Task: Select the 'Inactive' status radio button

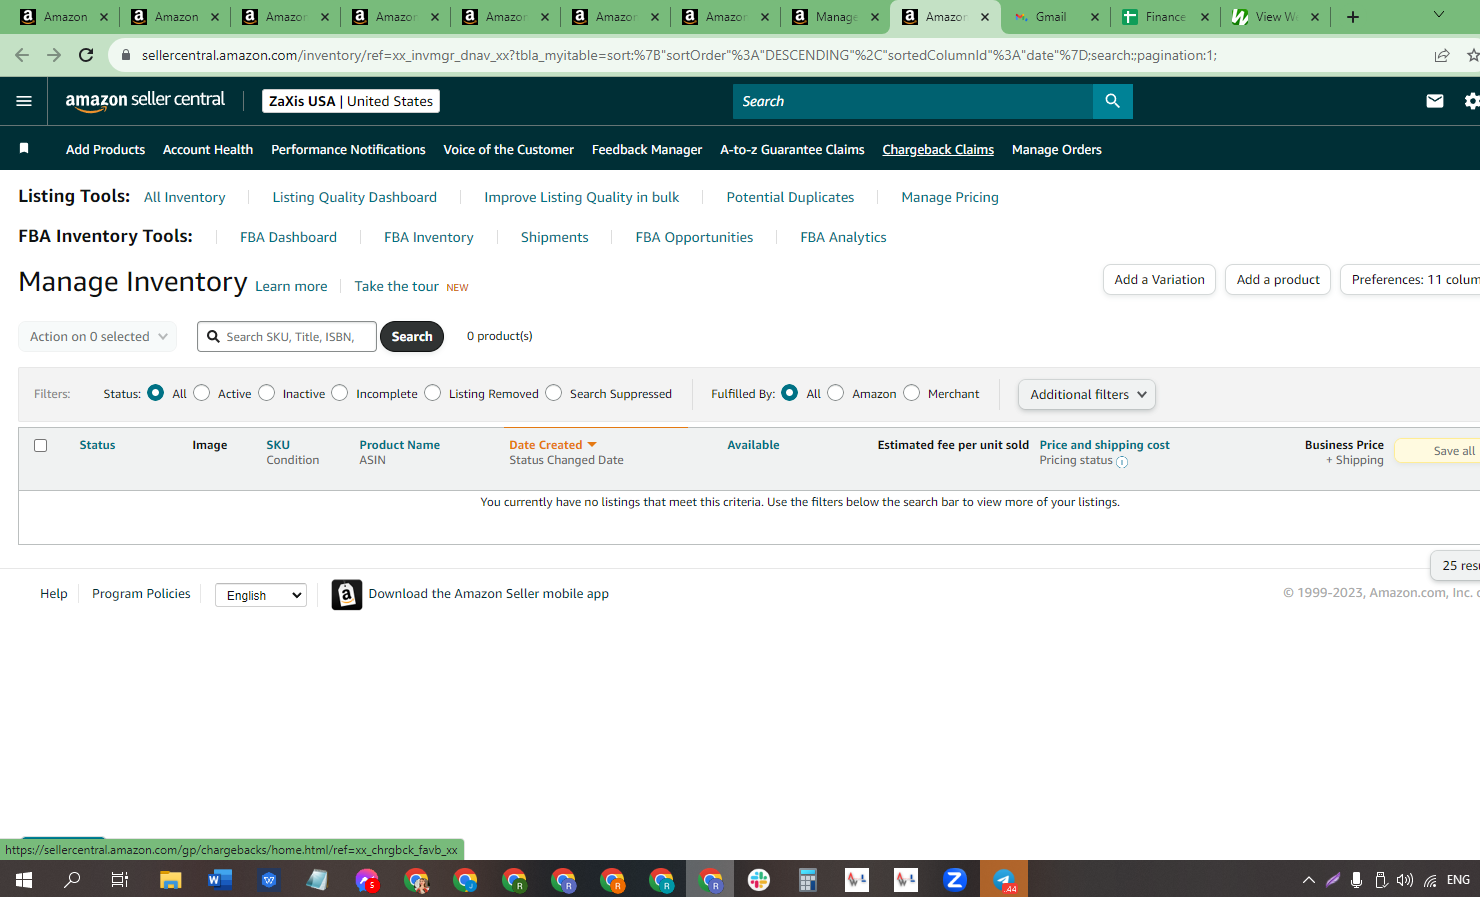Action: pos(267,393)
